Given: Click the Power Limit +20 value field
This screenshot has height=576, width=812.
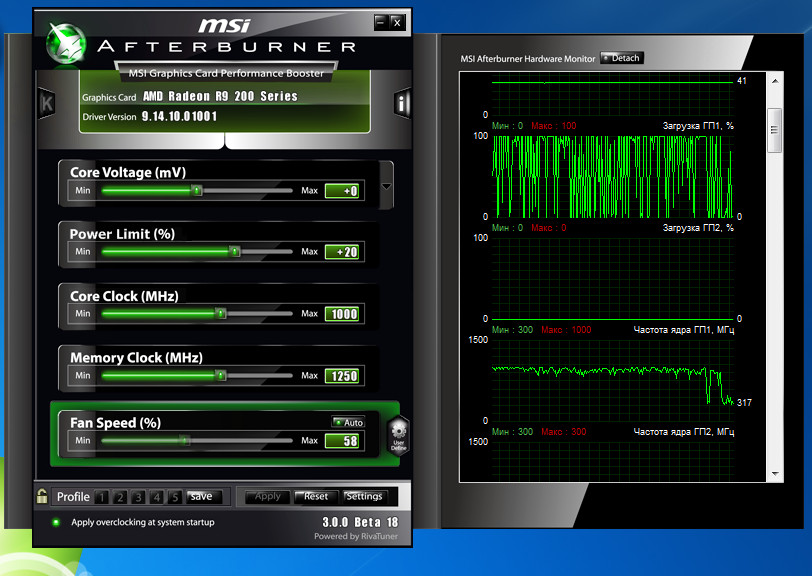Looking at the screenshot, I should click(x=342, y=252).
